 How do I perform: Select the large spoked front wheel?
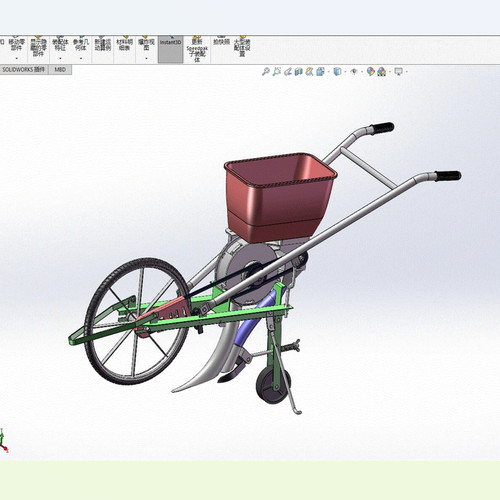(137, 321)
